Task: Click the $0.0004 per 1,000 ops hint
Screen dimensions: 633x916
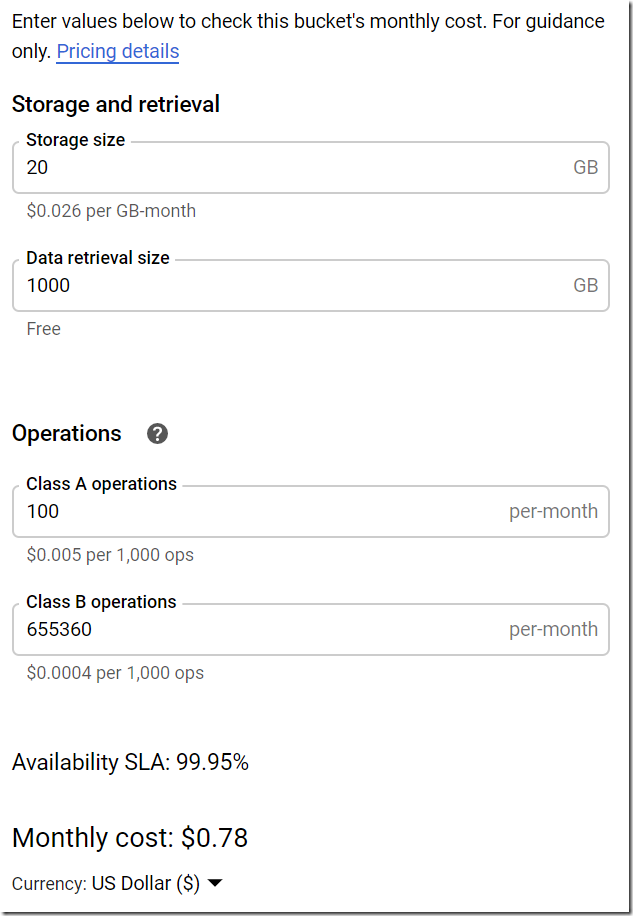Action: [115, 673]
